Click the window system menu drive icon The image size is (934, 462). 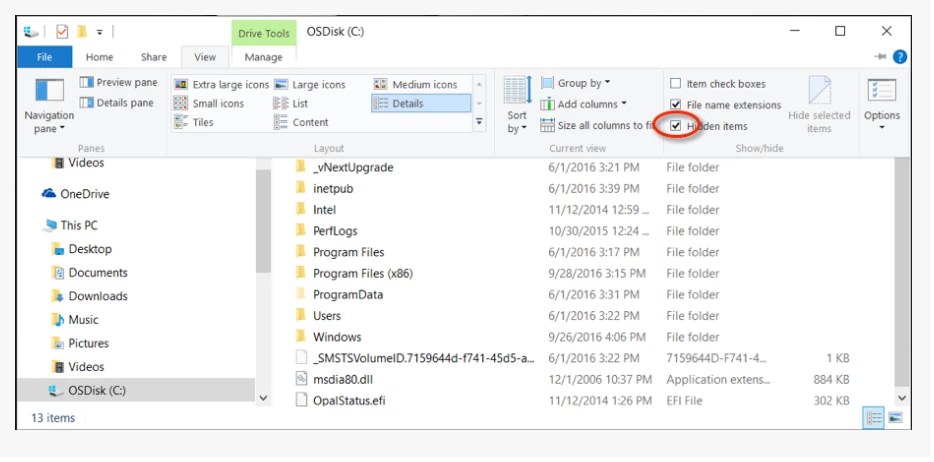(32, 32)
